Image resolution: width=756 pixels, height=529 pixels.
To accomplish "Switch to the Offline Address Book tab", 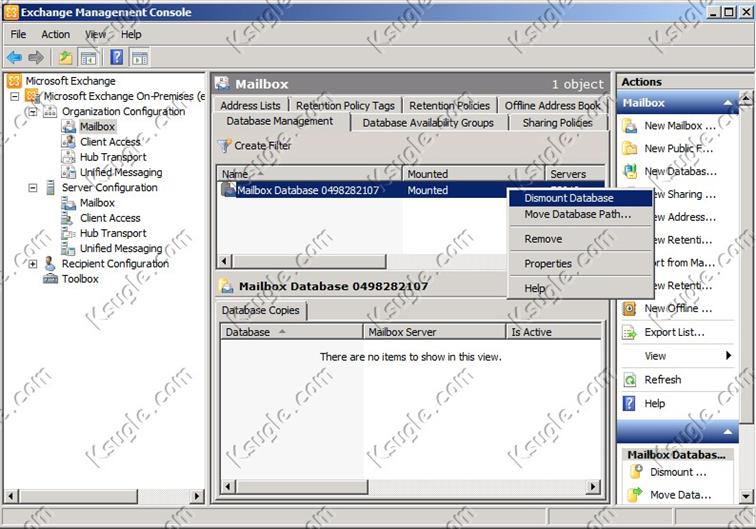I will (x=553, y=105).
